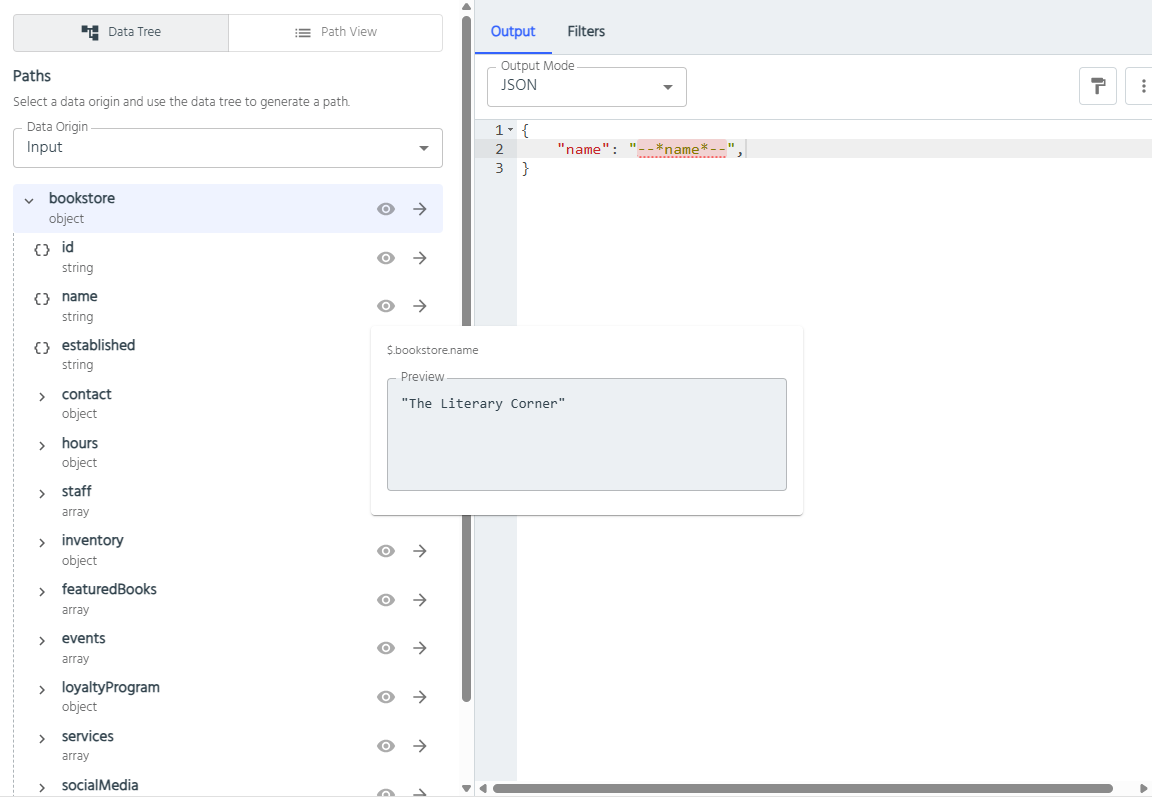Show preview for events via eye icon
The width and height of the screenshot is (1152, 805).
pos(386,648)
